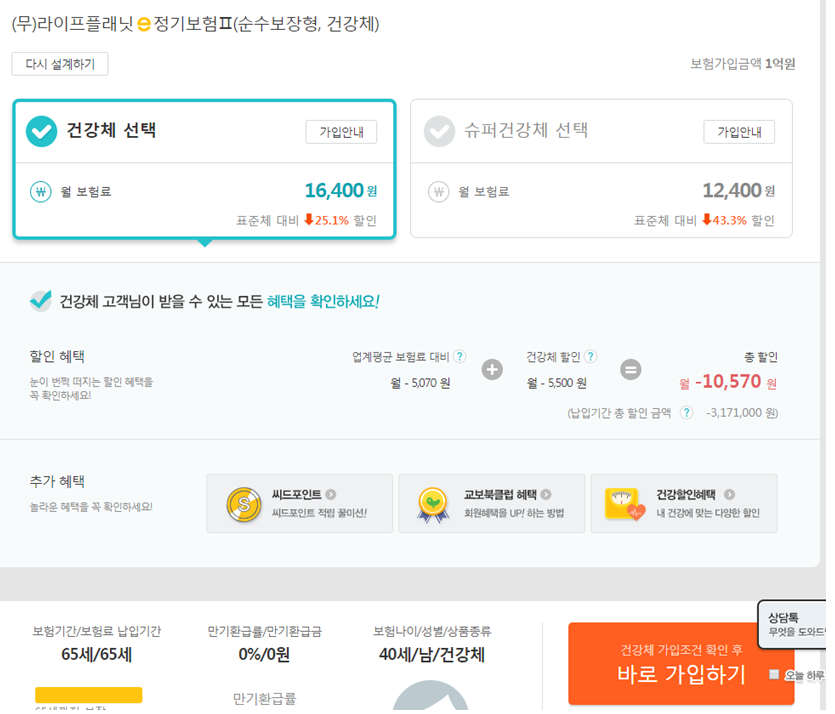Click won icon beside 16,400원 premium
Image resolution: width=835 pixels, height=714 pixels.
41,192
